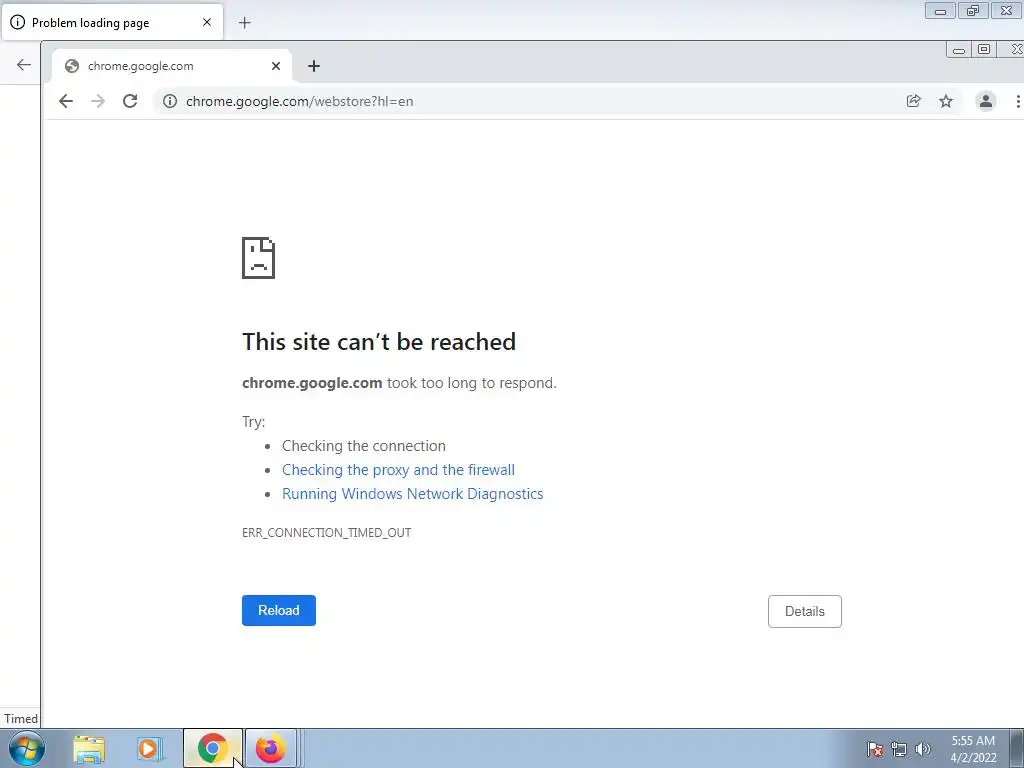Screen dimensions: 1024x768
Task: Maximize the Chrome window
Action: pos(984,49)
